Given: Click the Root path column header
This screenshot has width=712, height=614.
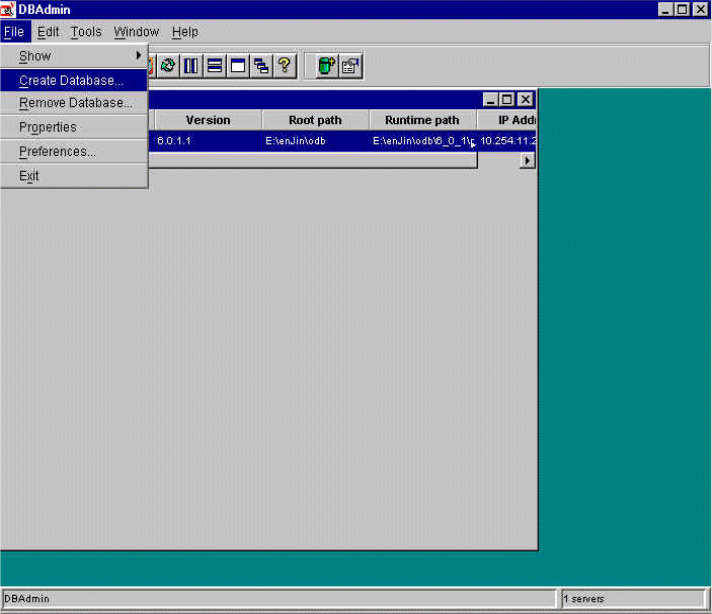Looking at the screenshot, I should 315,120.
